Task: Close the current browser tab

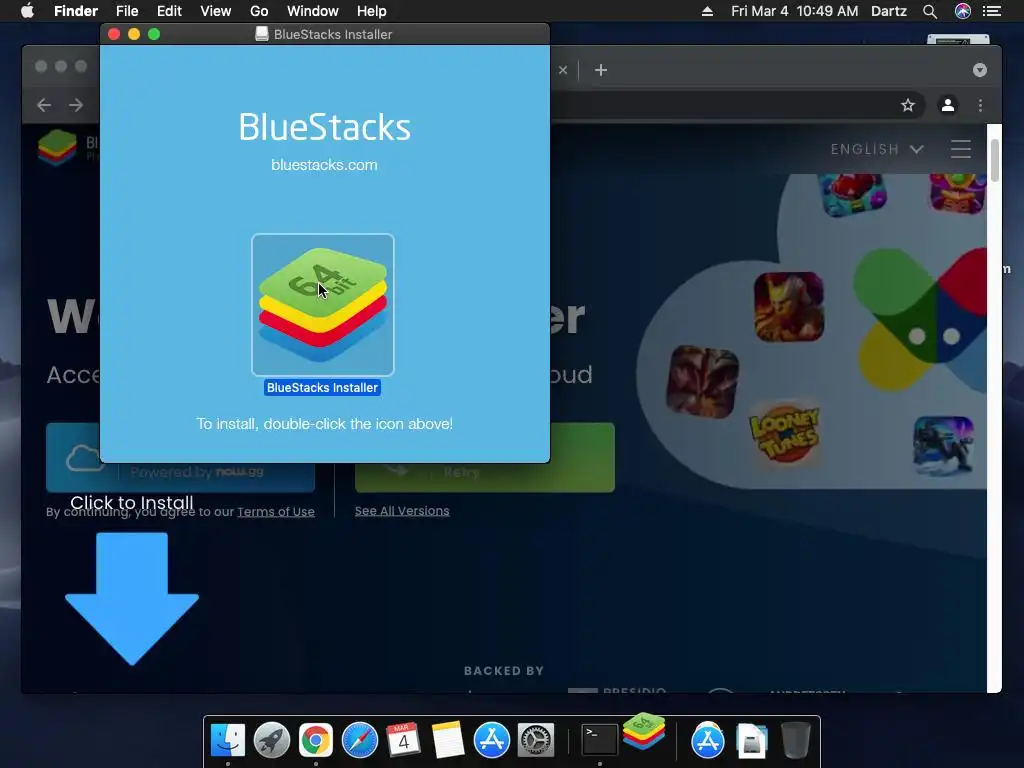Action: [563, 70]
